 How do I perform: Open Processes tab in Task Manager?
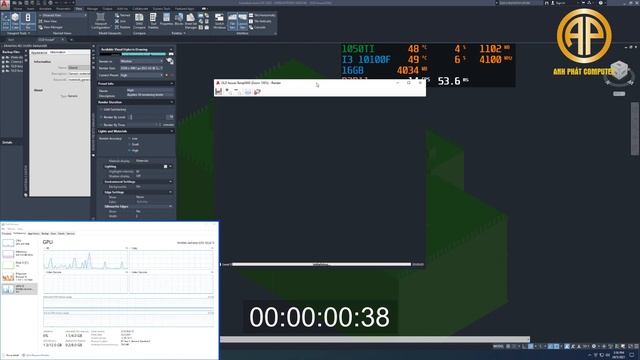click(x=7, y=233)
